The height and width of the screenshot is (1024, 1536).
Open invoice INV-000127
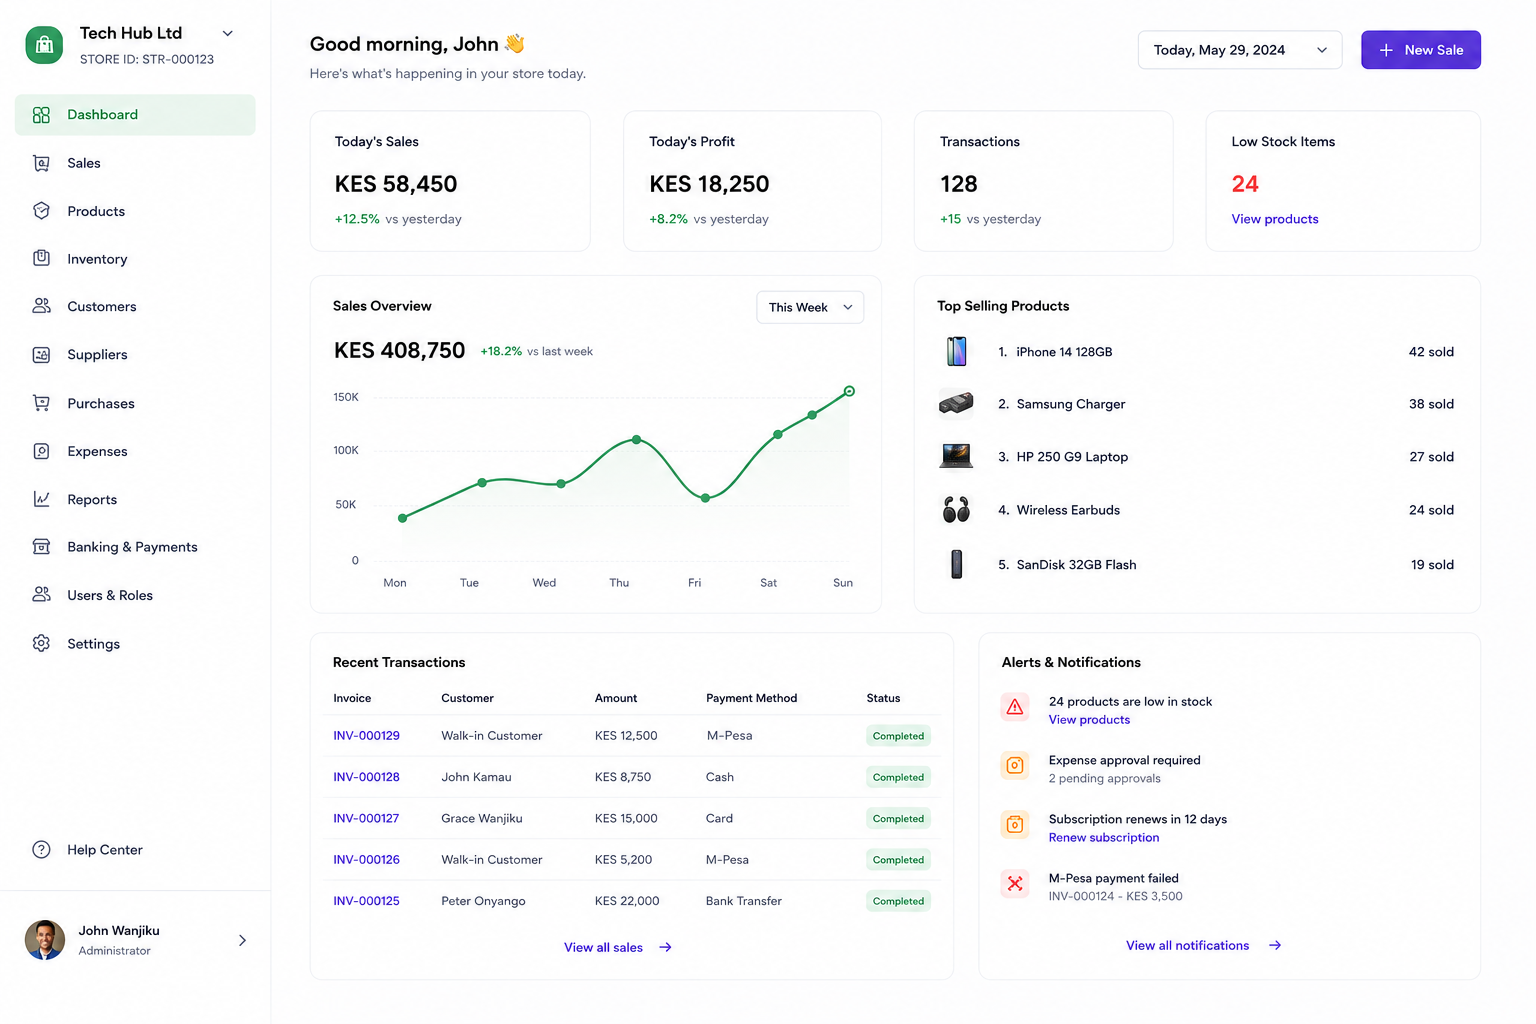click(366, 818)
